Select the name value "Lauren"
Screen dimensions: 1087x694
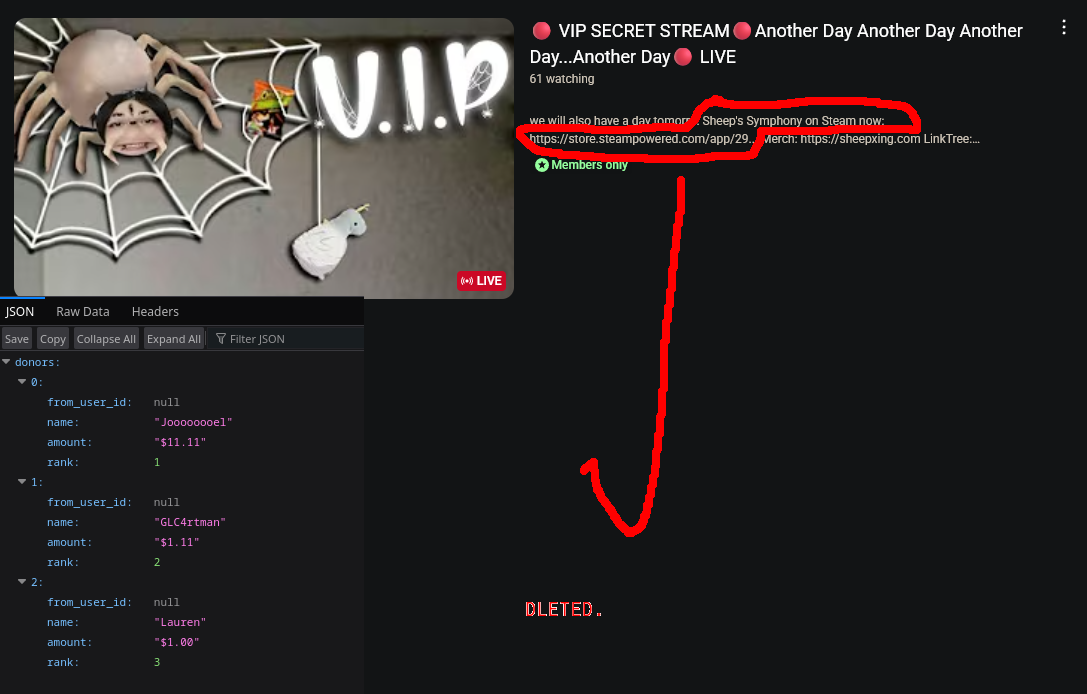coord(180,622)
